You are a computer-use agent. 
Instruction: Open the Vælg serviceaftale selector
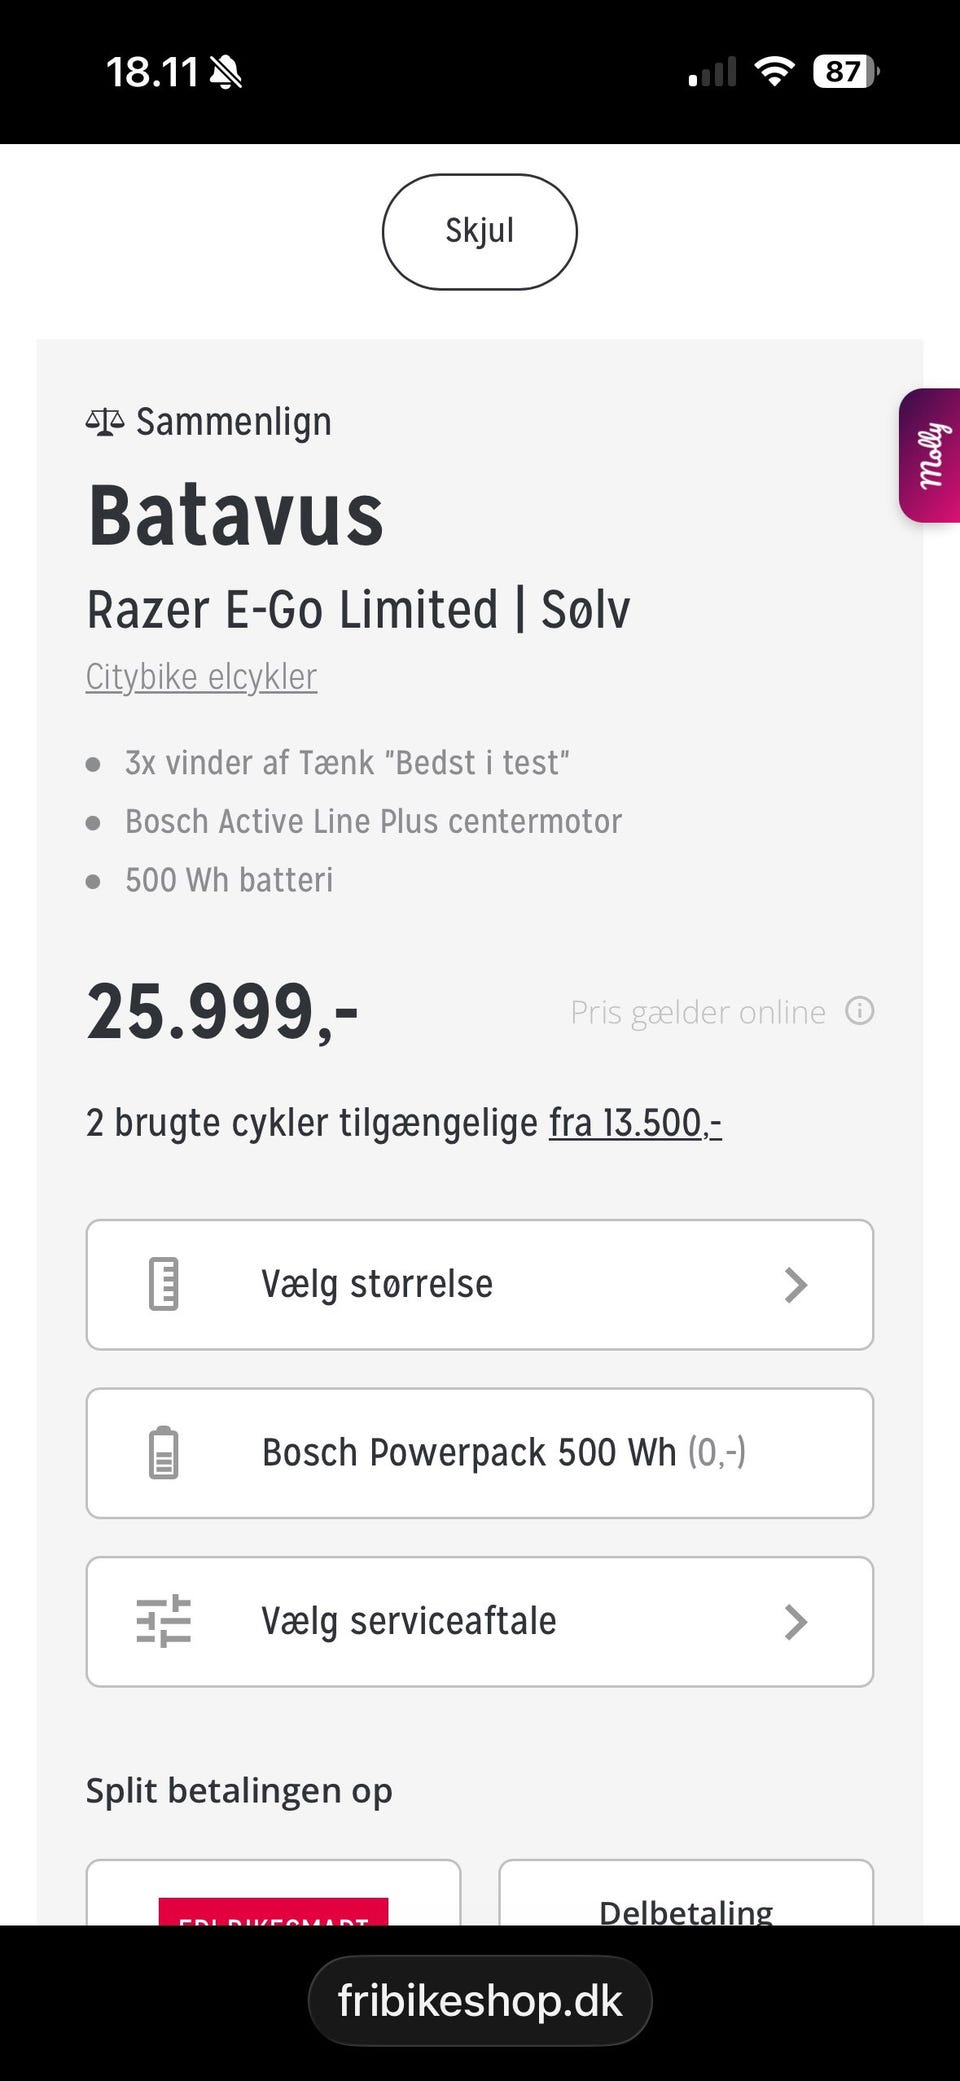pyautogui.click(x=480, y=1622)
